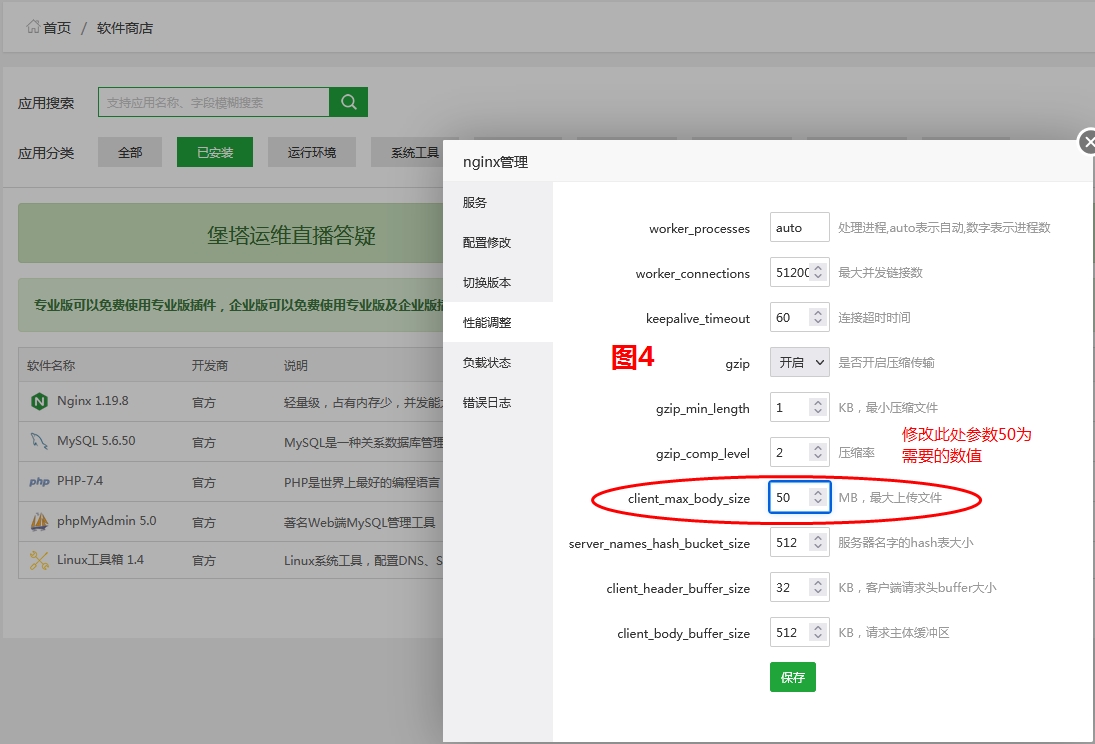Click the home icon in breadcrumb
The width and height of the screenshot is (1095, 744).
point(33,27)
